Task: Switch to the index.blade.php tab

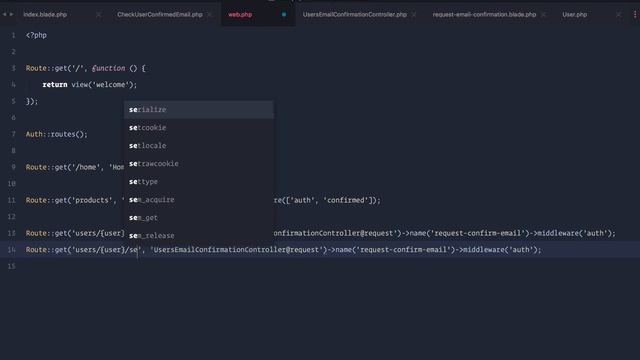Action: (x=45, y=15)
